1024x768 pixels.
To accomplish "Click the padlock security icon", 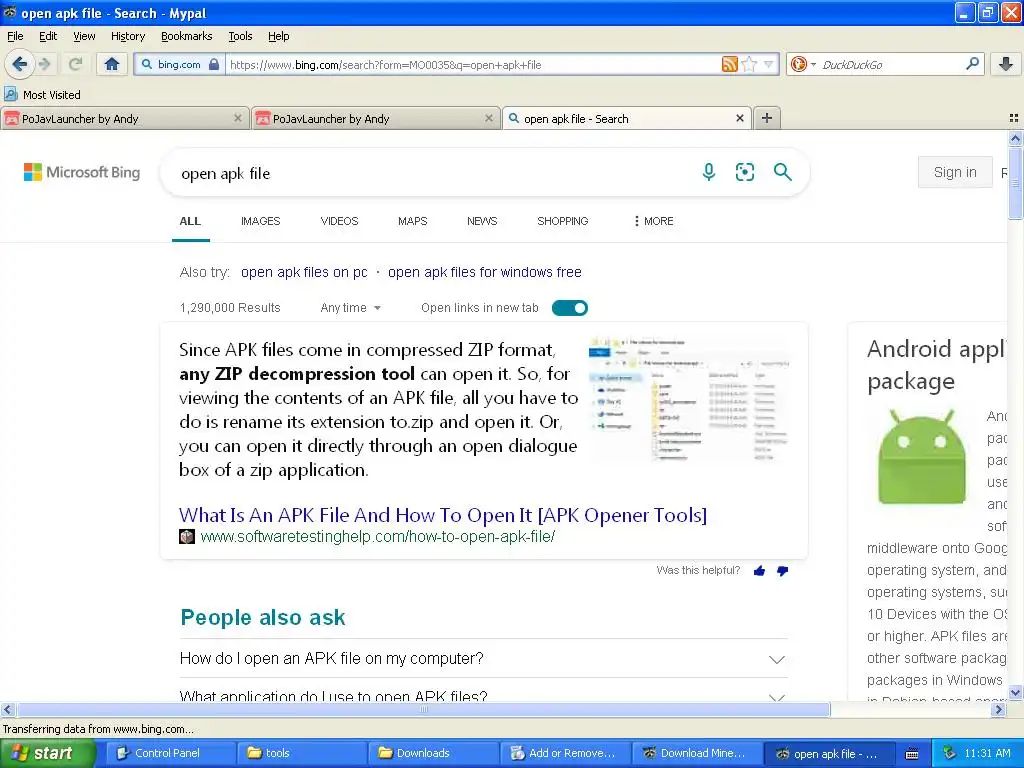I will [214, 64].
